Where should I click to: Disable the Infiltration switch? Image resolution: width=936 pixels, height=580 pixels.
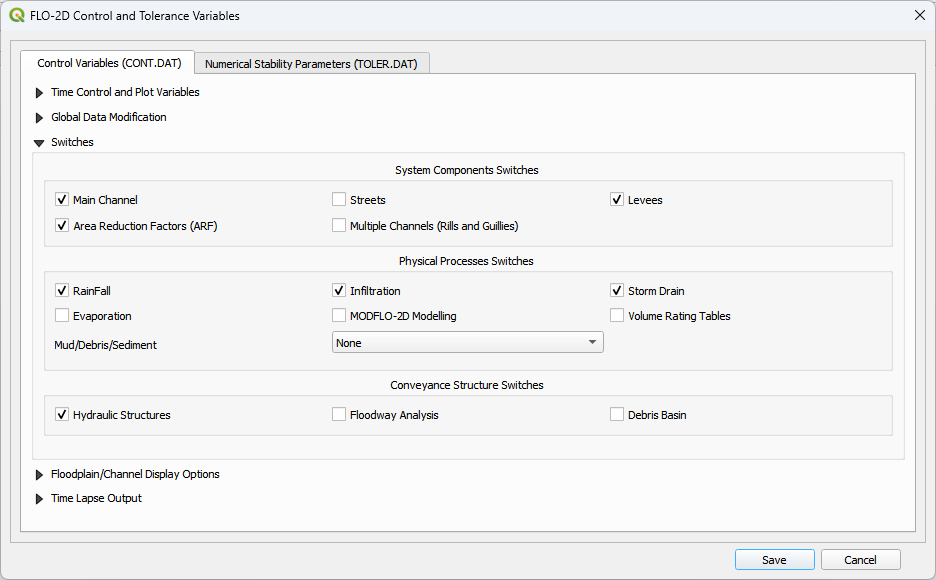point(339,290)
